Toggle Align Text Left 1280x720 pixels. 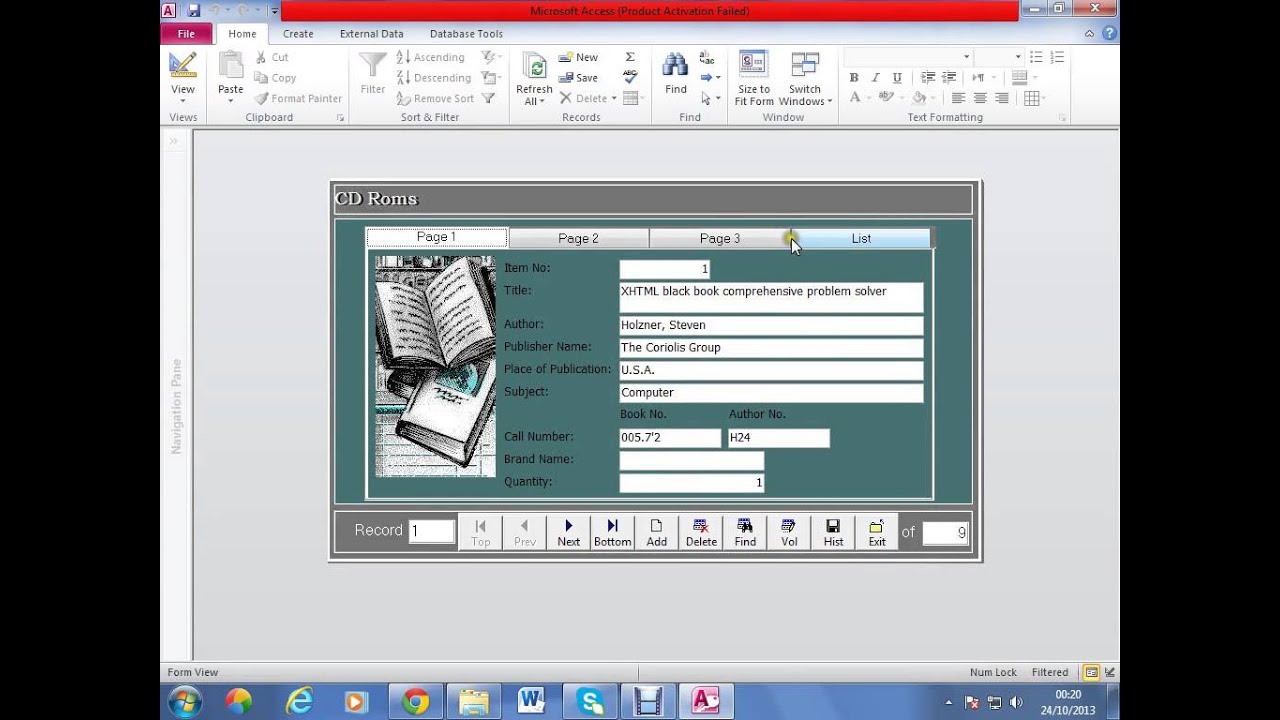958,98
